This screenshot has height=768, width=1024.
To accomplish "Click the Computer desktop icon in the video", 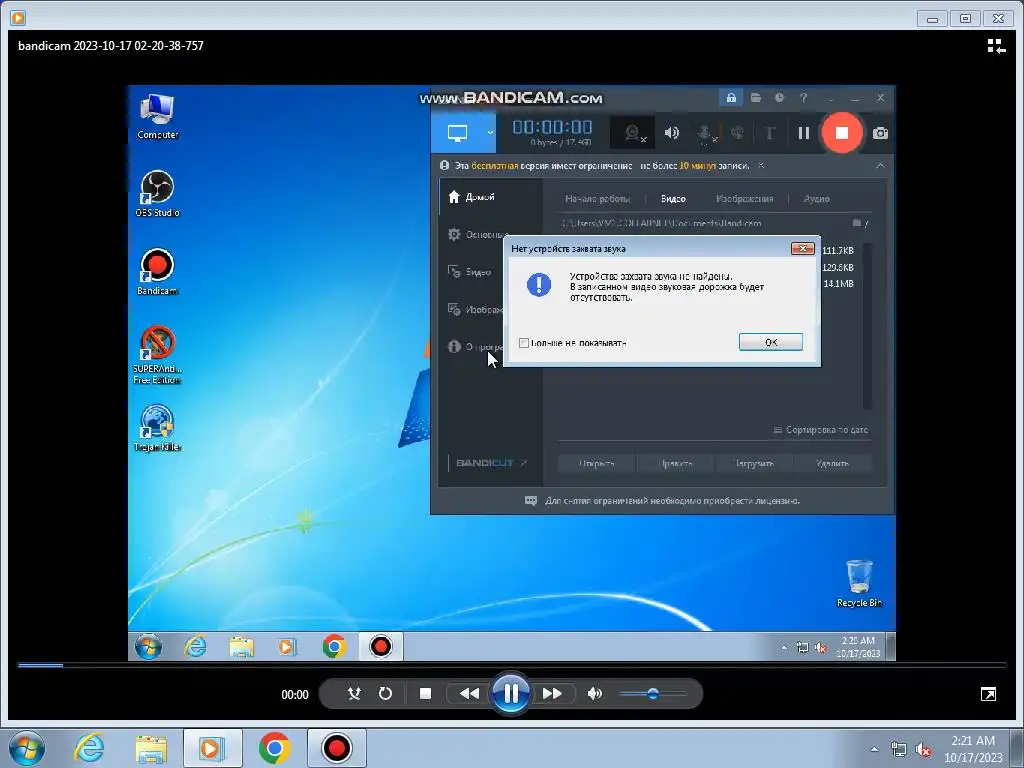I will (157, 116).
